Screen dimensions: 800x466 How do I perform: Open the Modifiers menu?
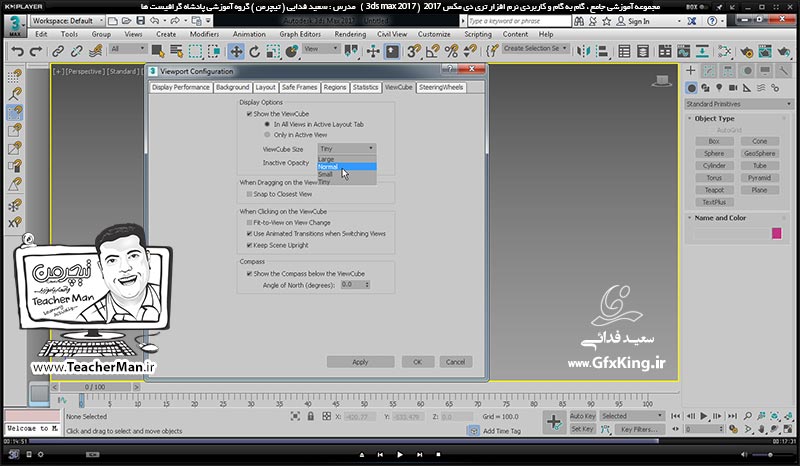(x=204, y=34)
